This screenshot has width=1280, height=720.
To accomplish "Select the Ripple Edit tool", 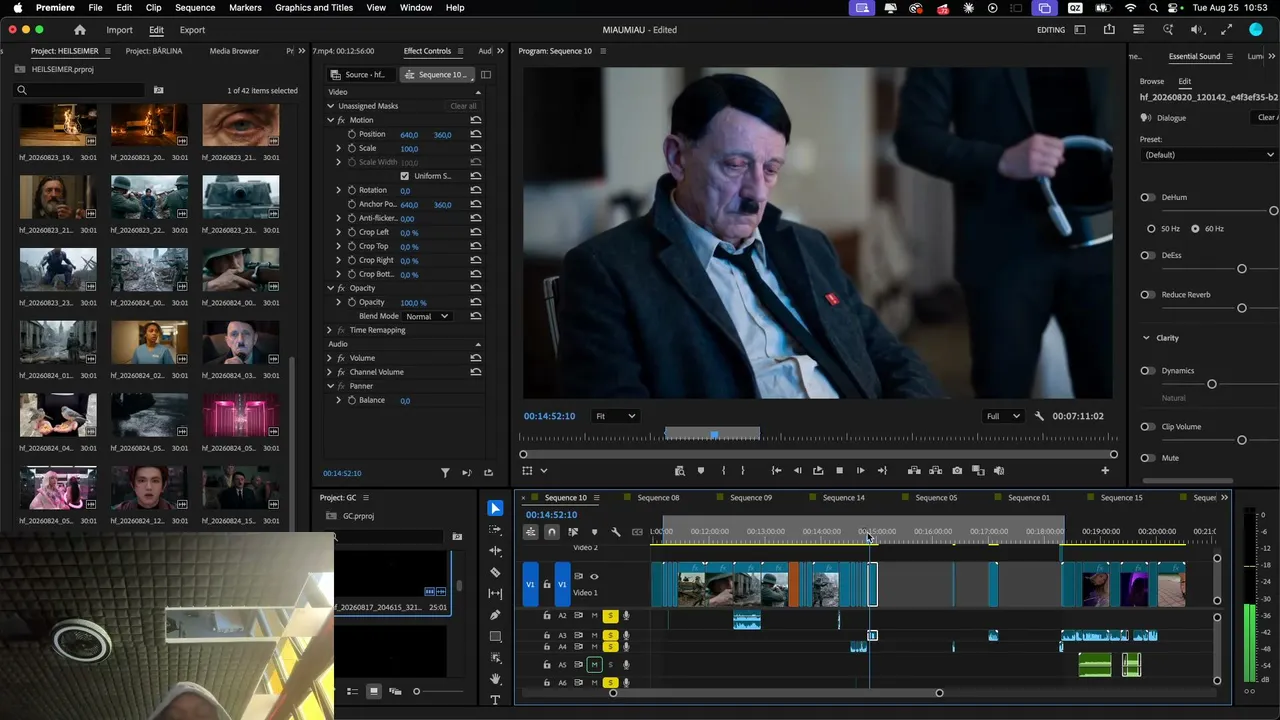I will pos(495,551).
